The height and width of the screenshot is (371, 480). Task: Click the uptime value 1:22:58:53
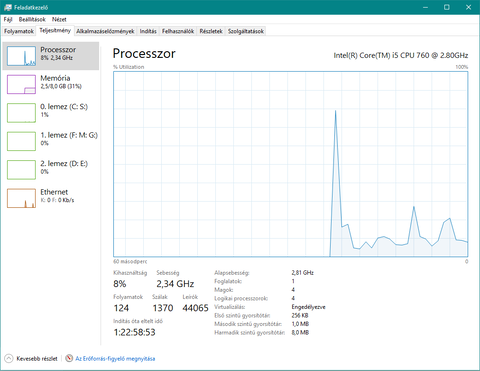(134, 332)
